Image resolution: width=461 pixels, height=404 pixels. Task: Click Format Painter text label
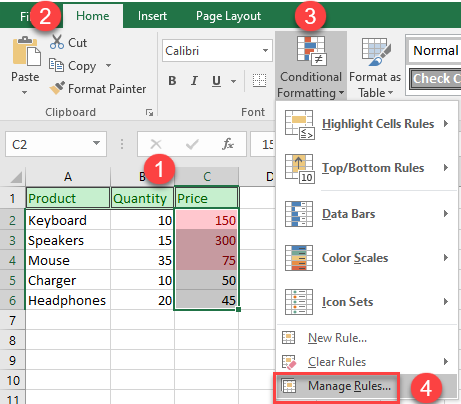point(107,89)
